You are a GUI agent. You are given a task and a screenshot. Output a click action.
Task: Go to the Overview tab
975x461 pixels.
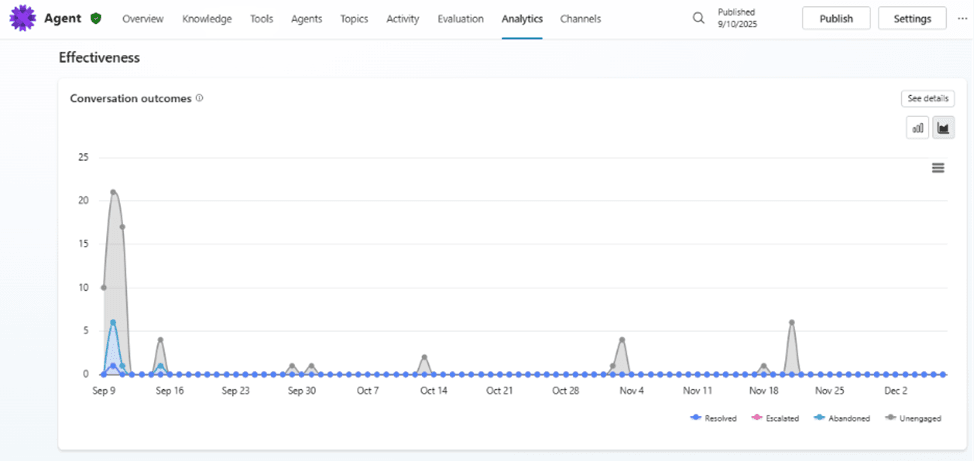(143, 19)
